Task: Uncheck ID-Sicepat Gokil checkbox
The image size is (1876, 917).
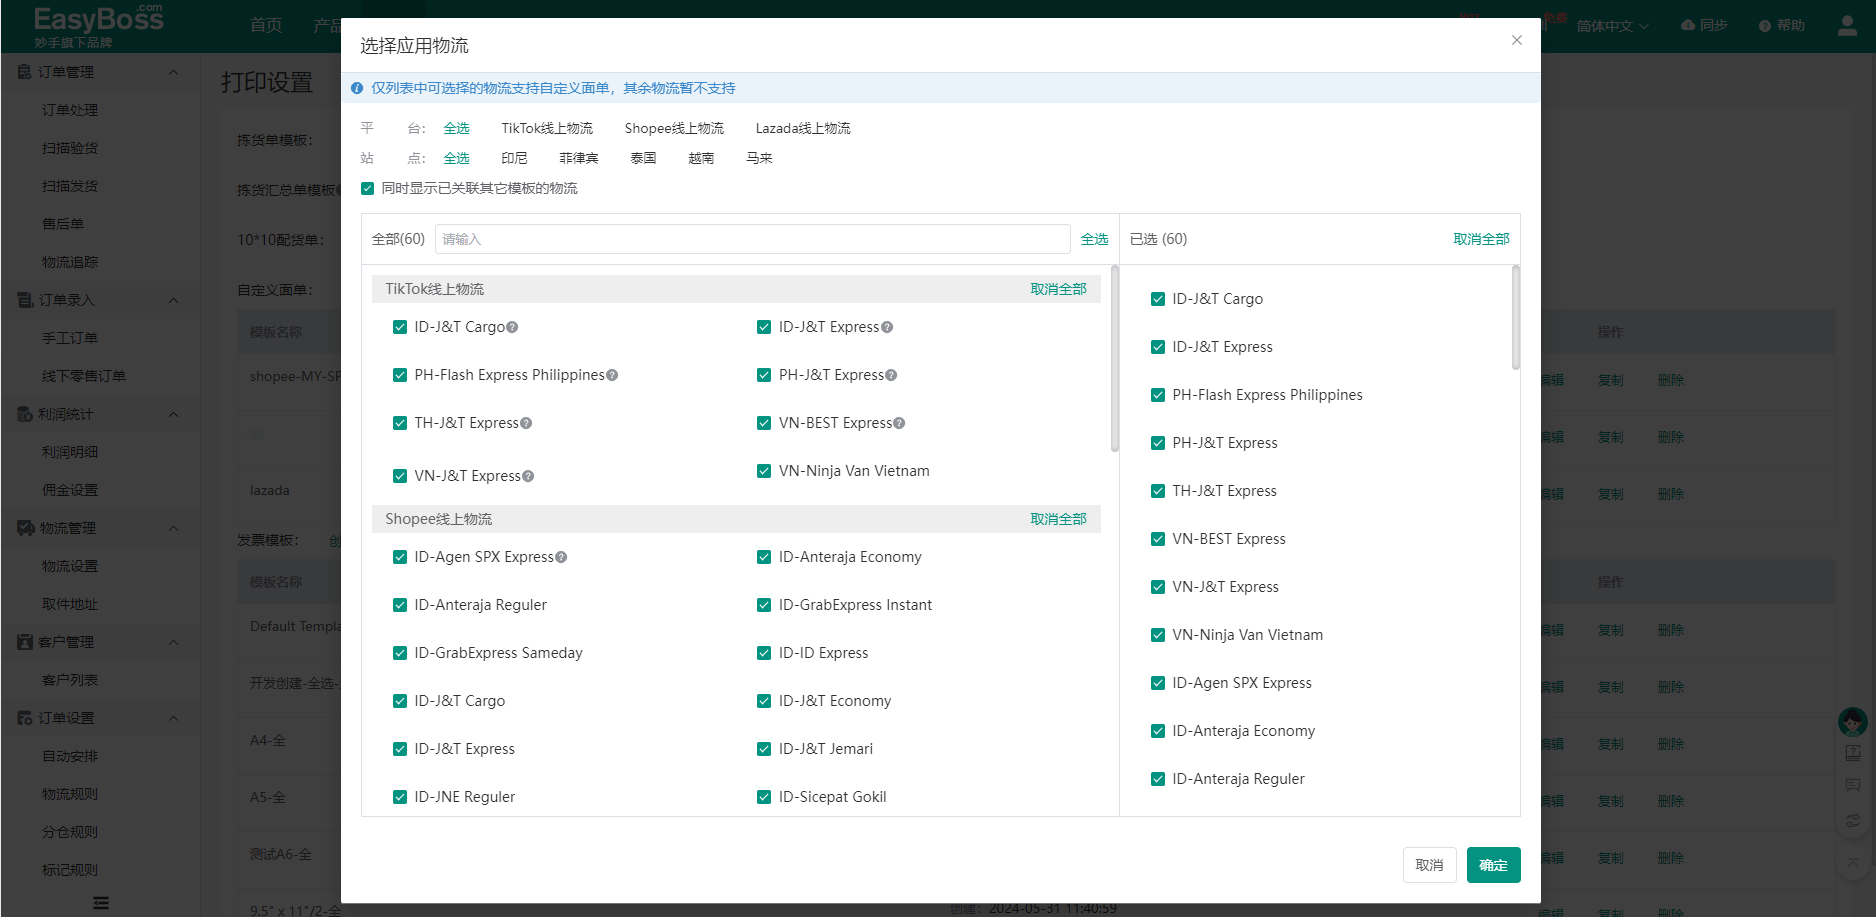Action: click(764, 797)
